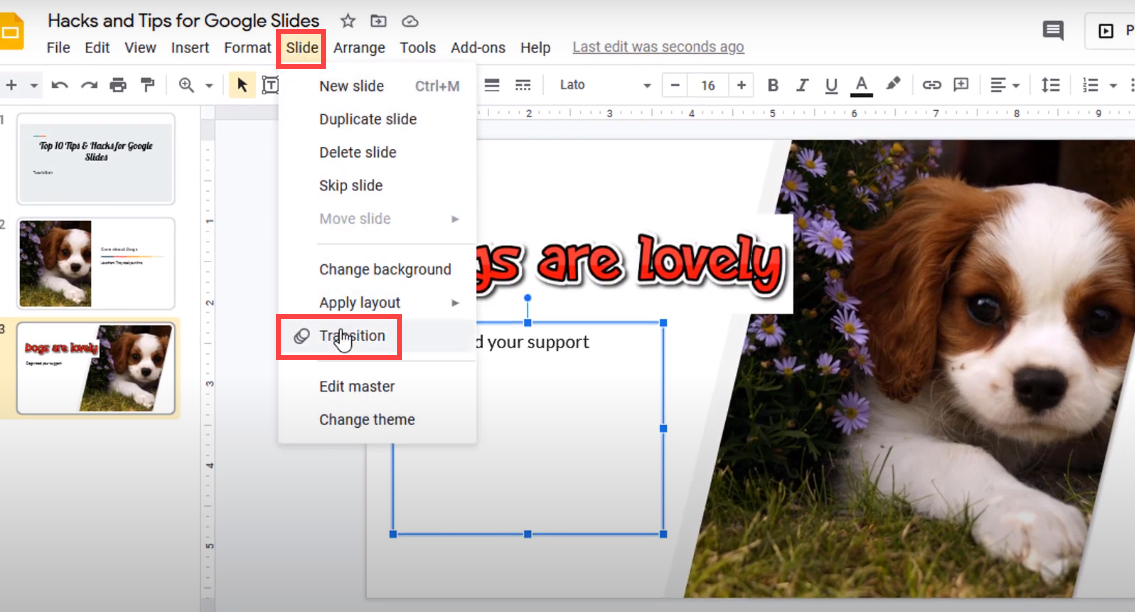Image resolution: width=1135 pixels, height=612 pixels.
Task: Add a comment with the comment icon
Action: 959,85
